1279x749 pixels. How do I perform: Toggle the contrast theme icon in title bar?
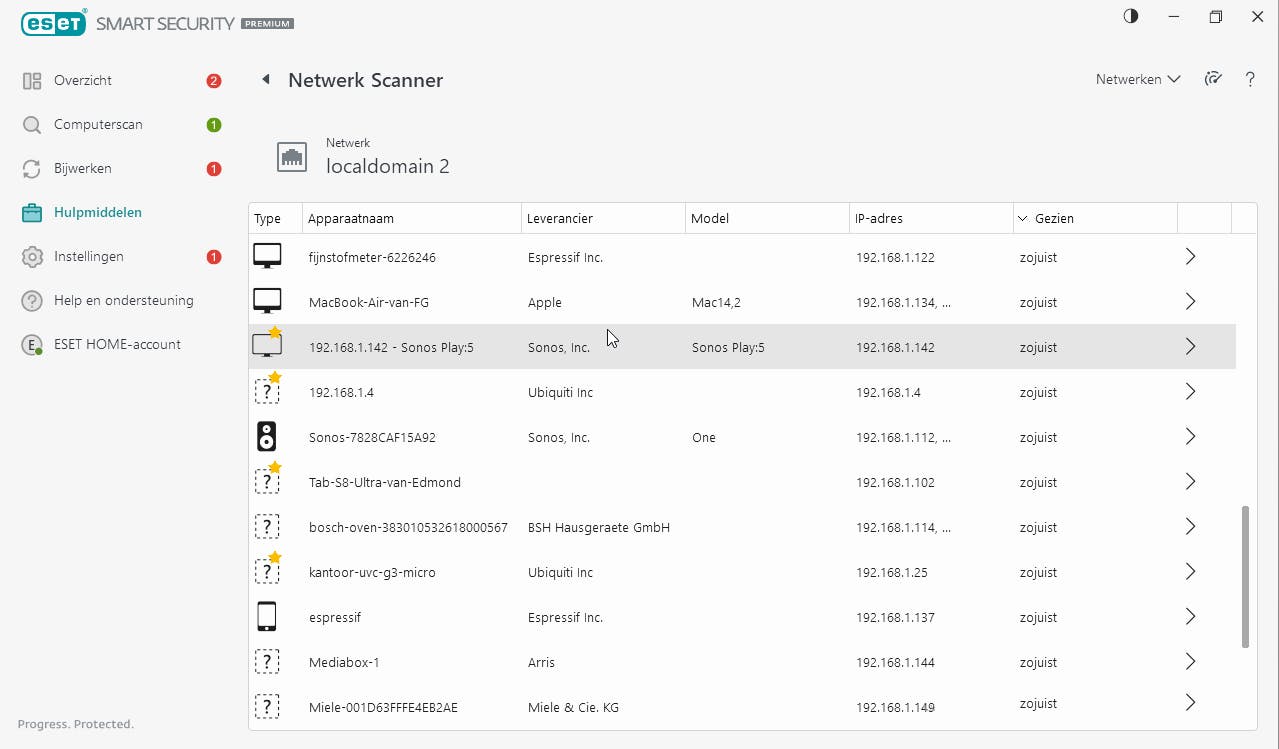pos(1131,17)
